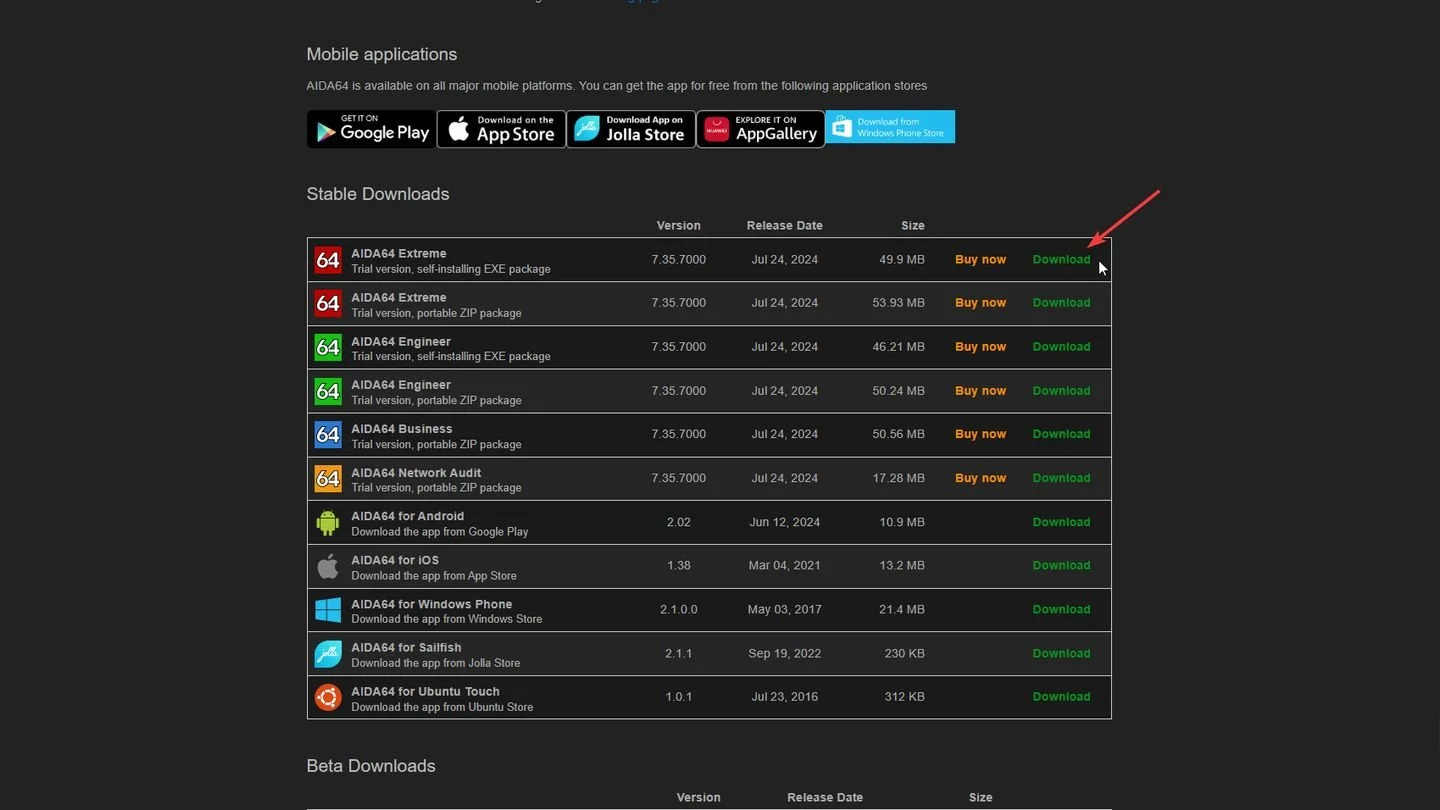The height and width of the screenshot is (810, 1440).
Task: Open the Huawei AppGallery badge
Action: click(761, 129)
